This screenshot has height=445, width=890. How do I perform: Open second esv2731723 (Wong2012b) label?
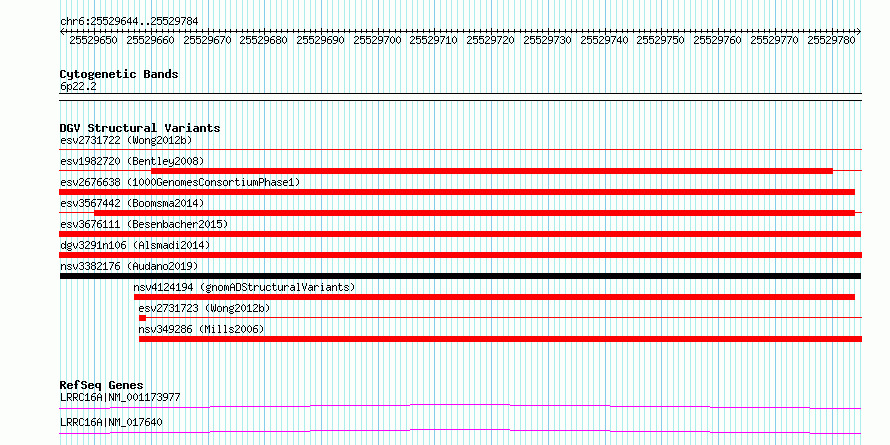(204, 308)
